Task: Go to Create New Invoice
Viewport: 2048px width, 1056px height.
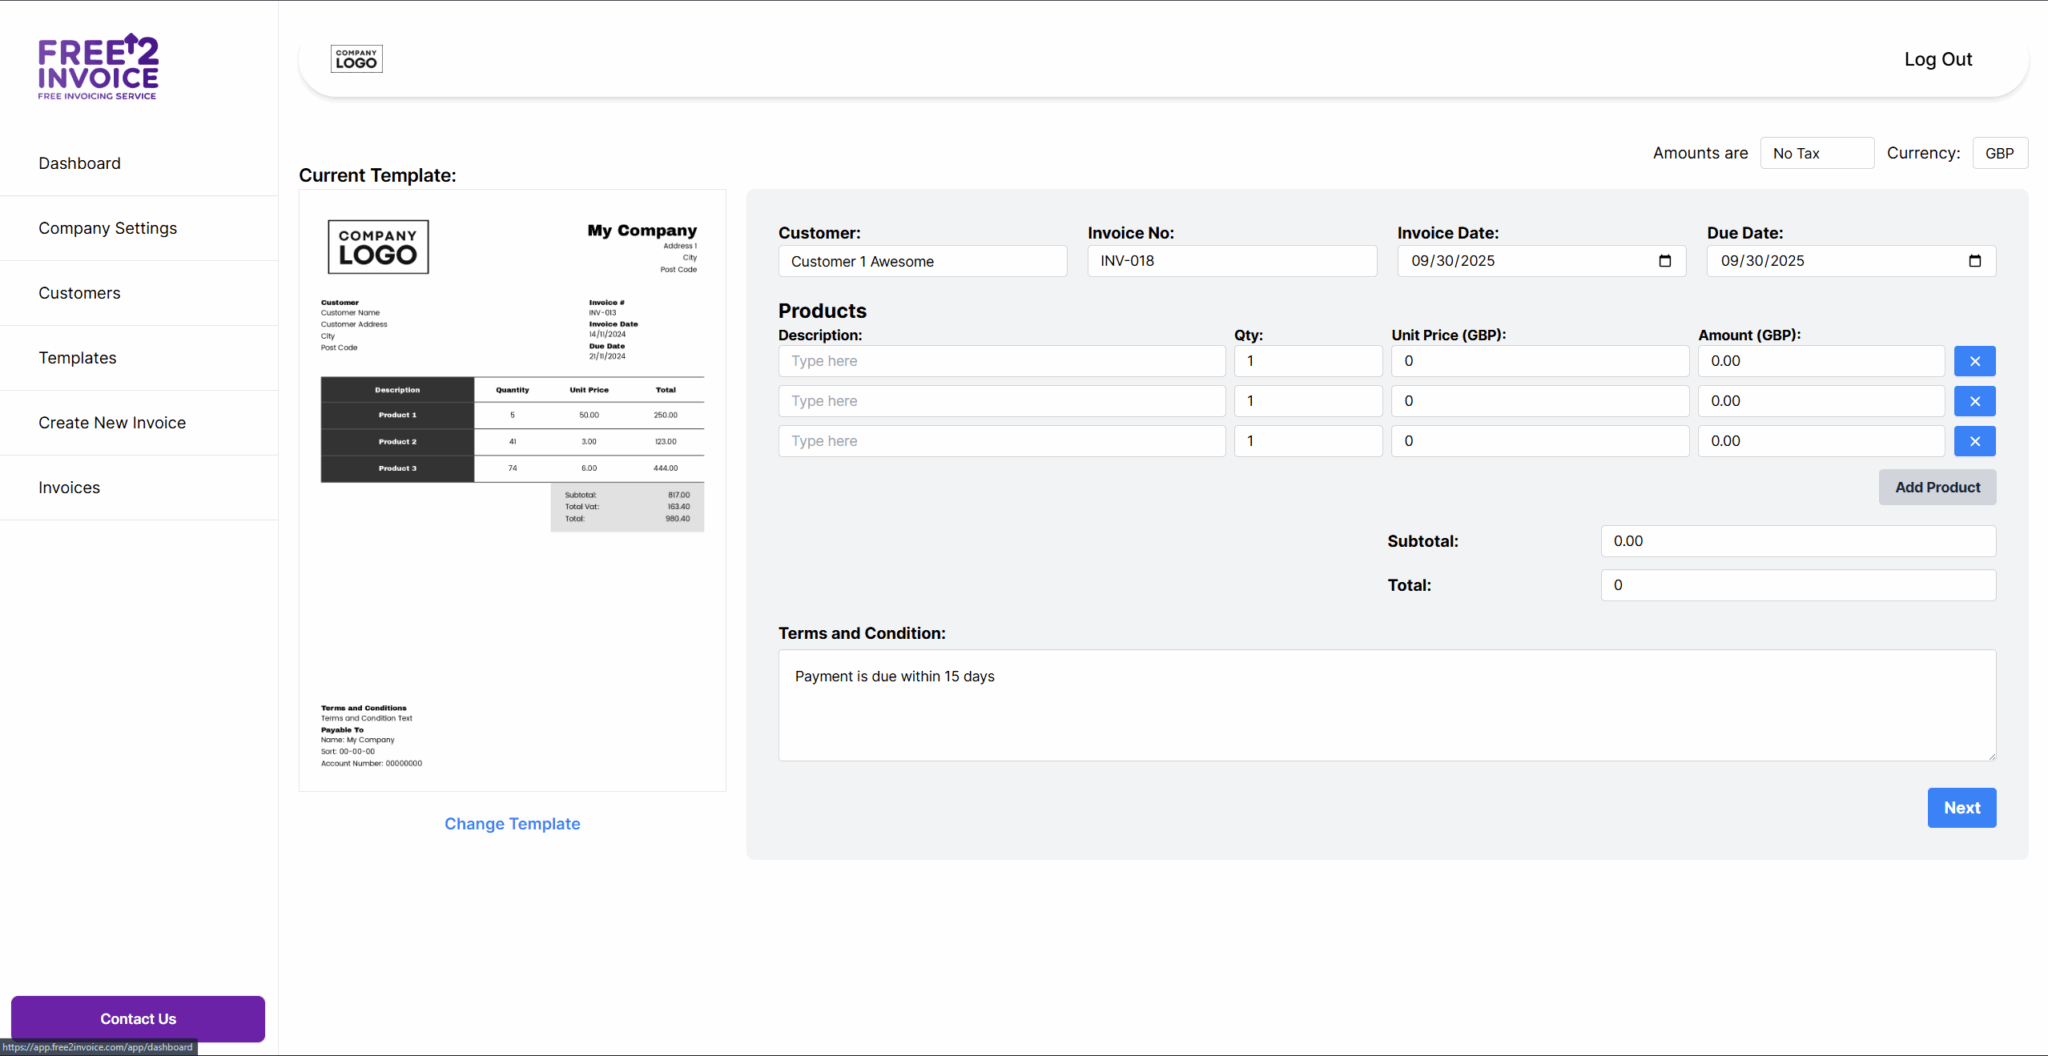Action: pyautogui.click(x=112, y=422)
